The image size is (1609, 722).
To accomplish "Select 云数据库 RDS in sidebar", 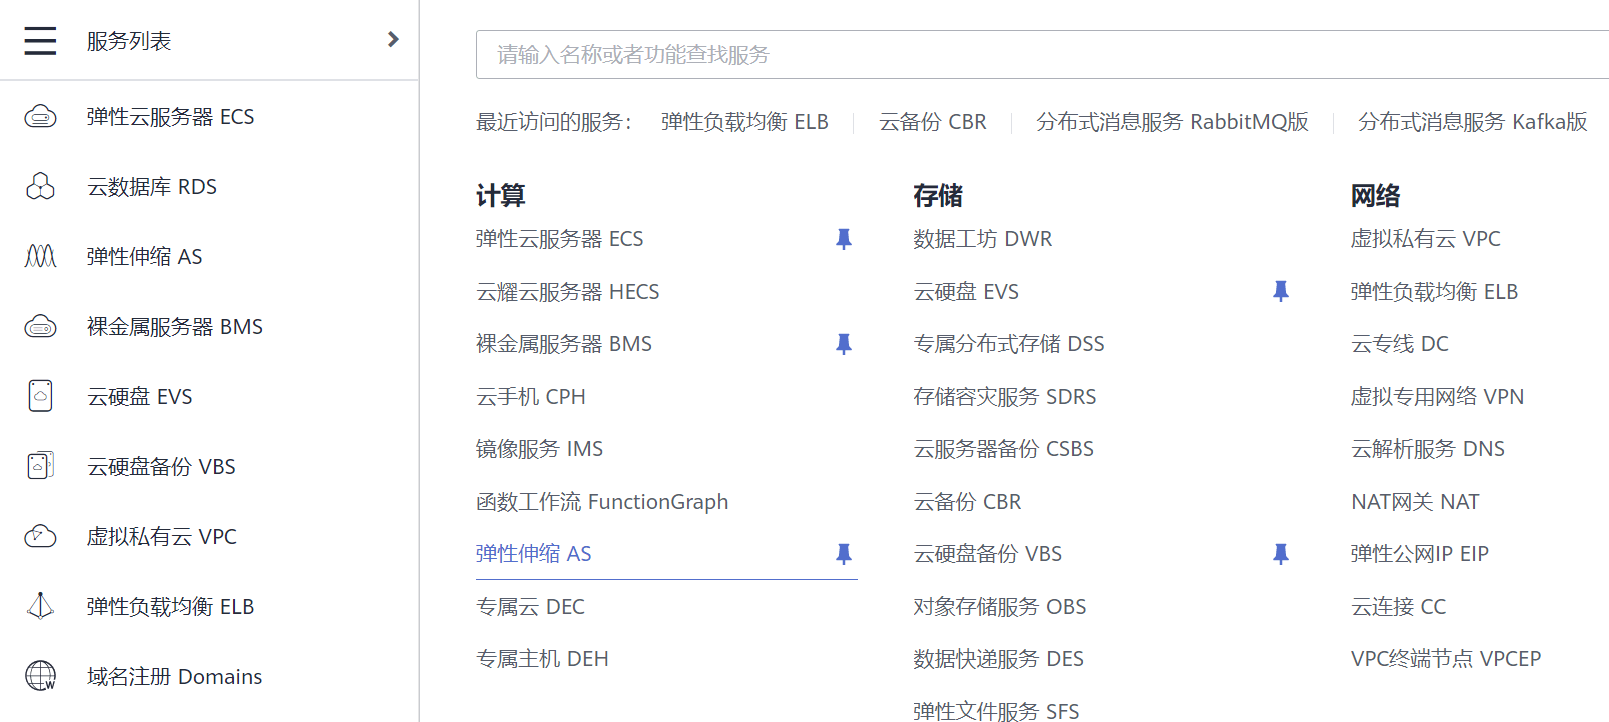I will (152, 187).
